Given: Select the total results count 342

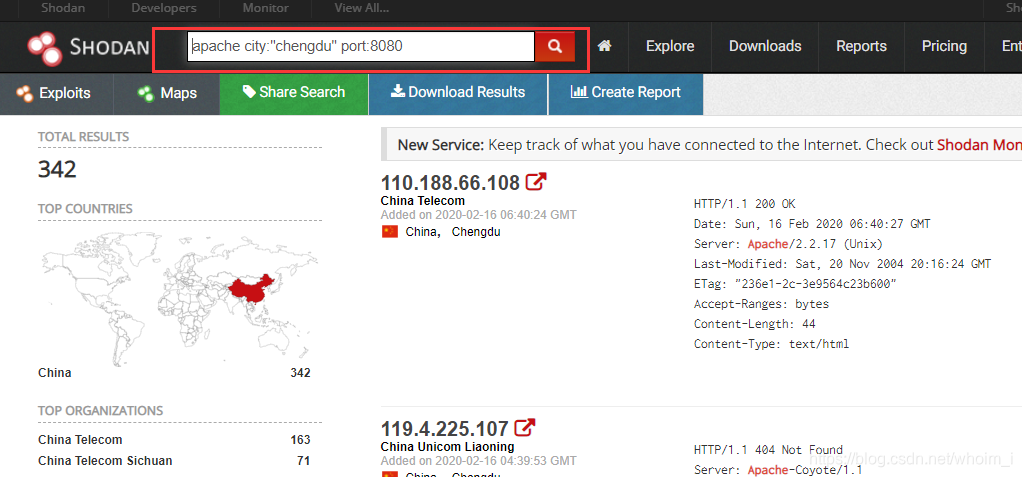Looking at the screenshot, I should 57,169.
